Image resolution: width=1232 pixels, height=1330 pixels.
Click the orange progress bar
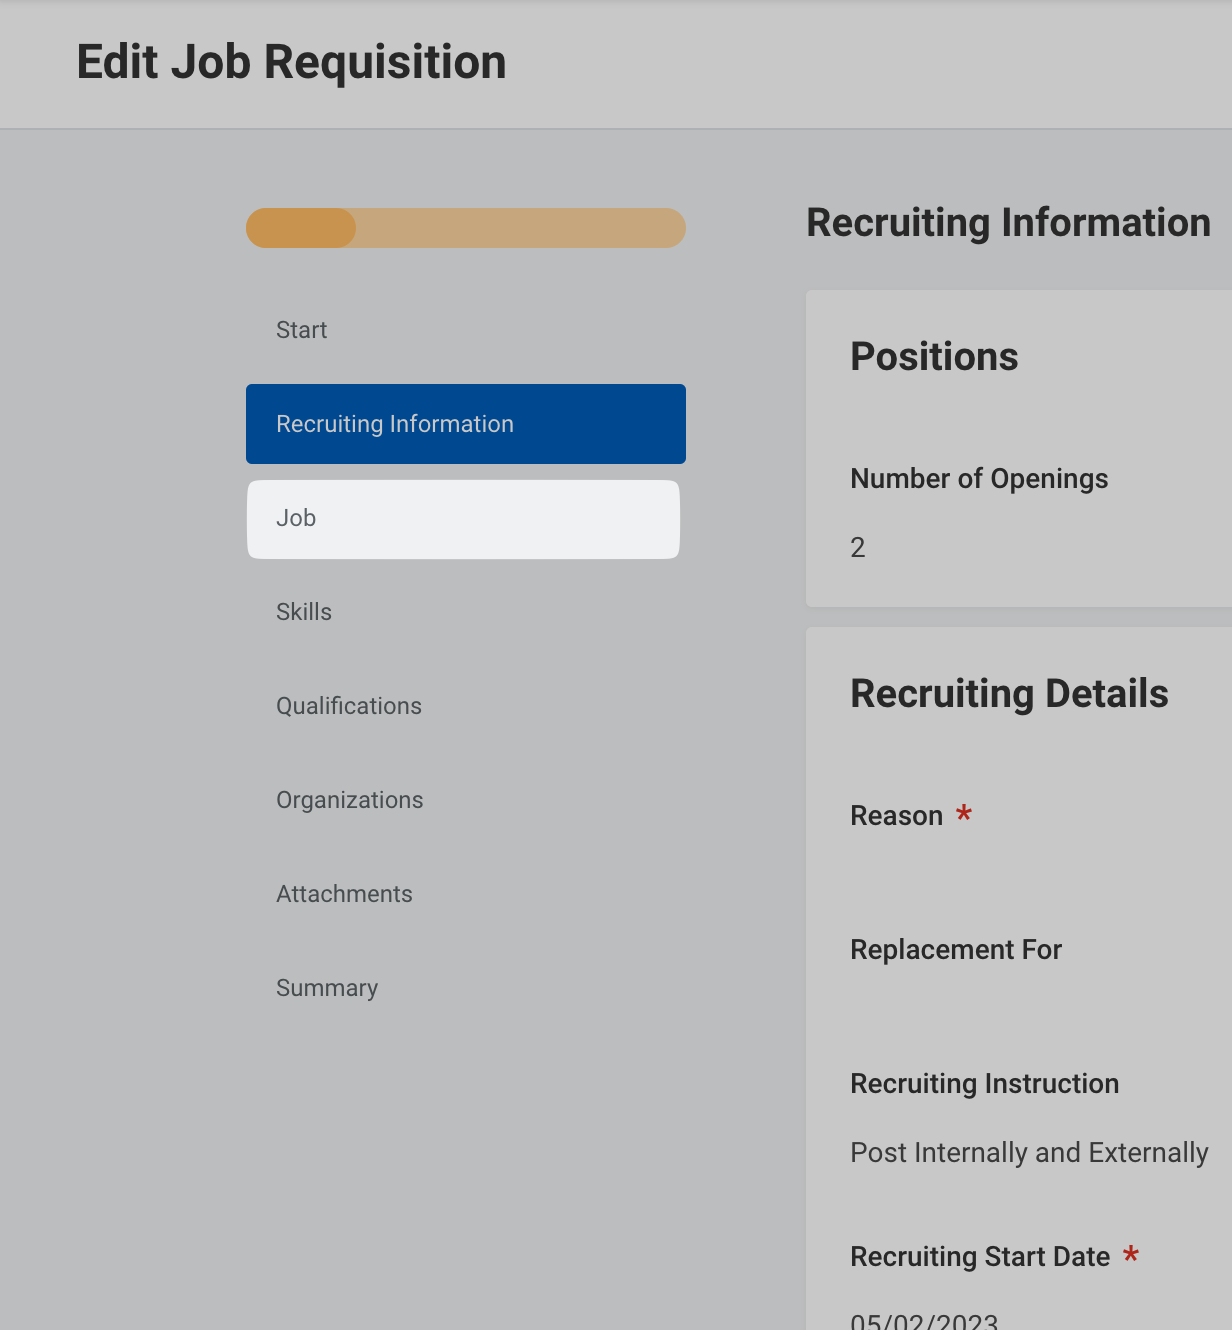tap(466, 228)
